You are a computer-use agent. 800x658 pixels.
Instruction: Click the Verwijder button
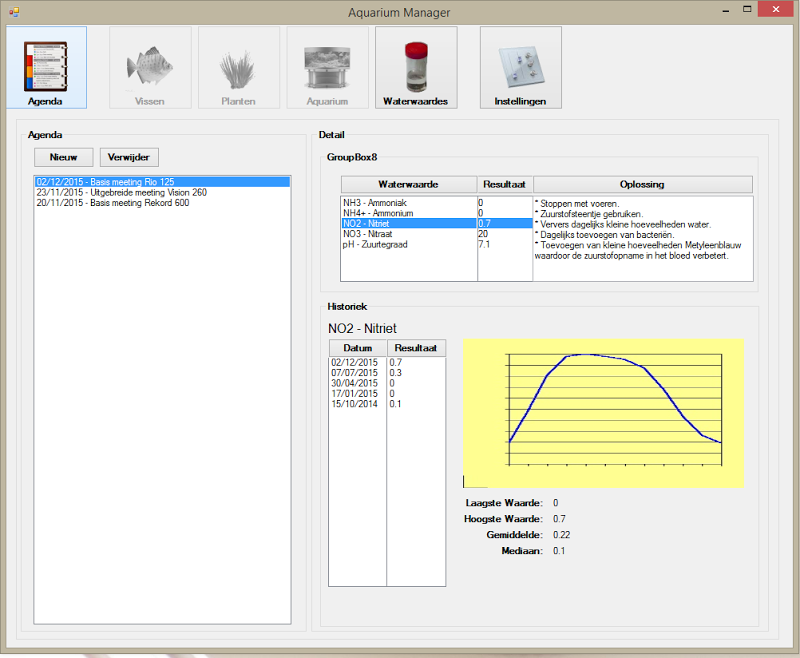click(128, 157)
